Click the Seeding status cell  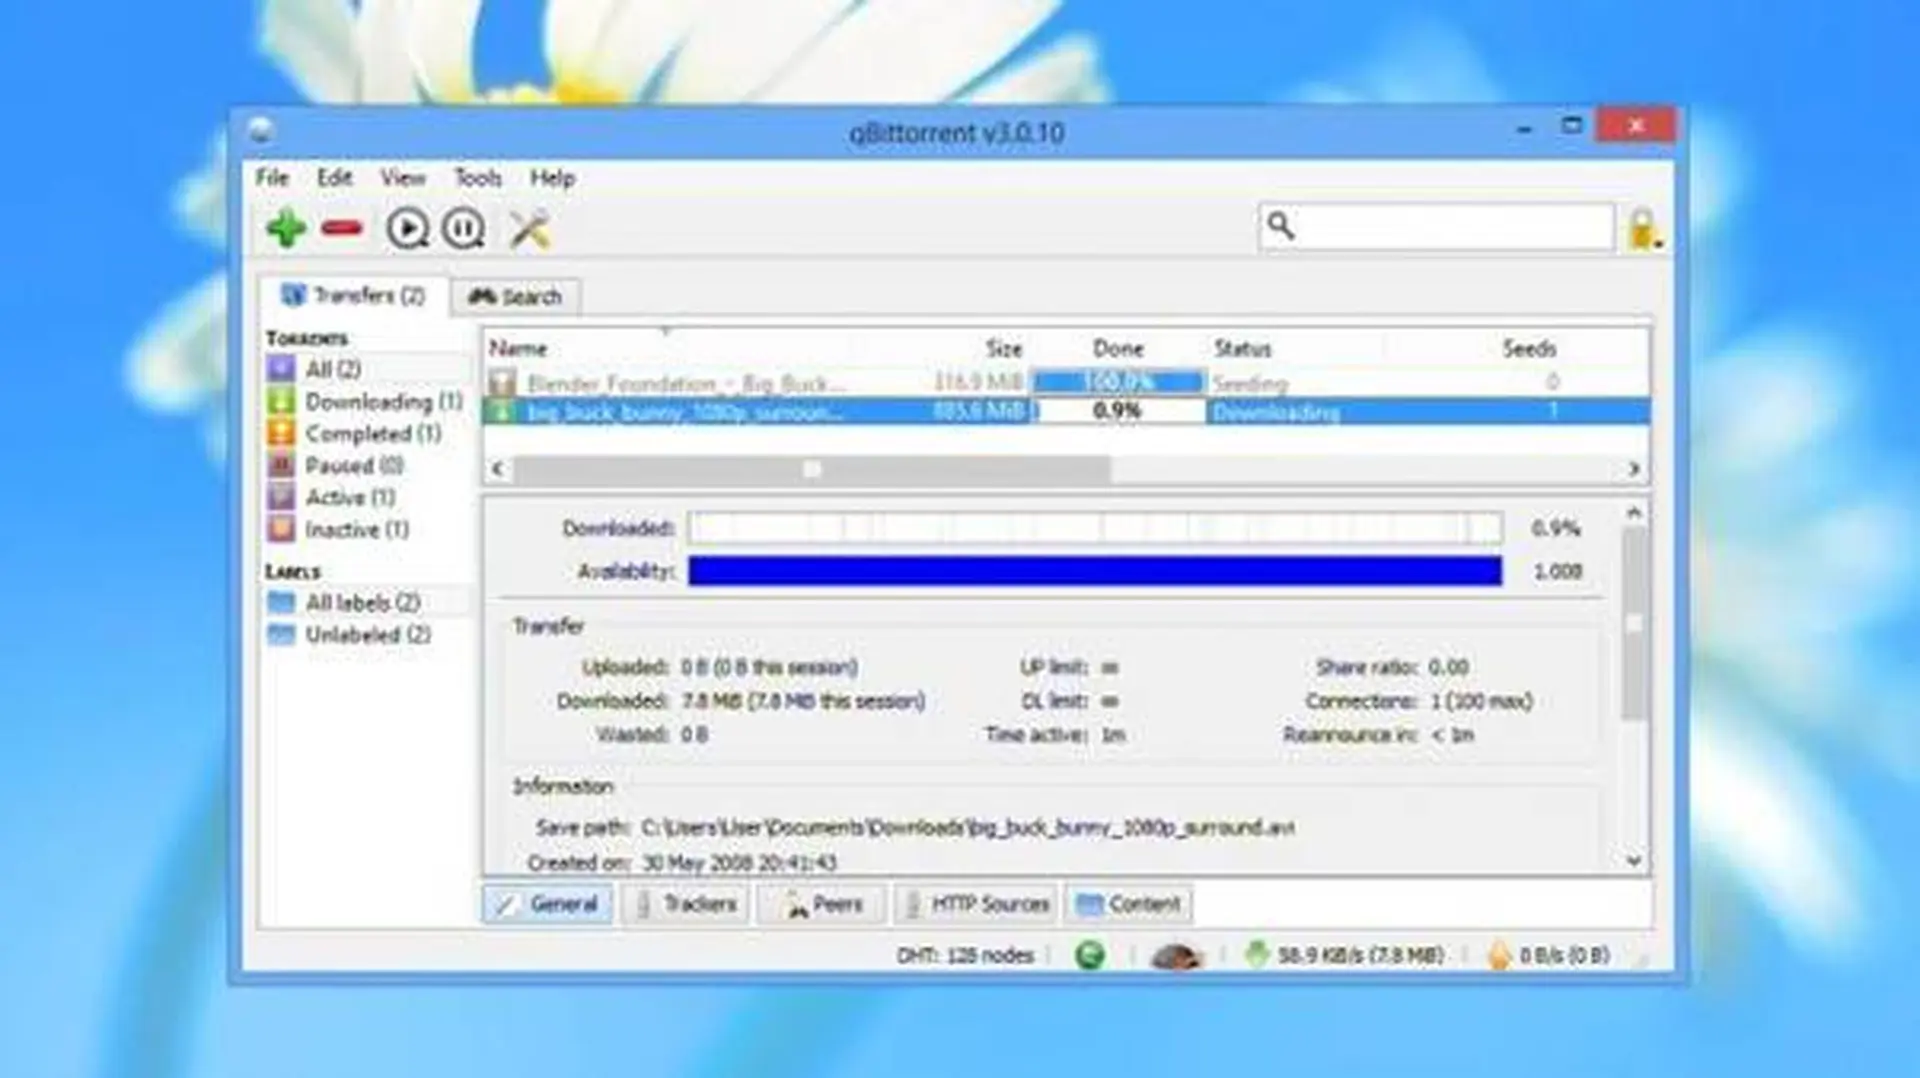(x=1250, y=382)
